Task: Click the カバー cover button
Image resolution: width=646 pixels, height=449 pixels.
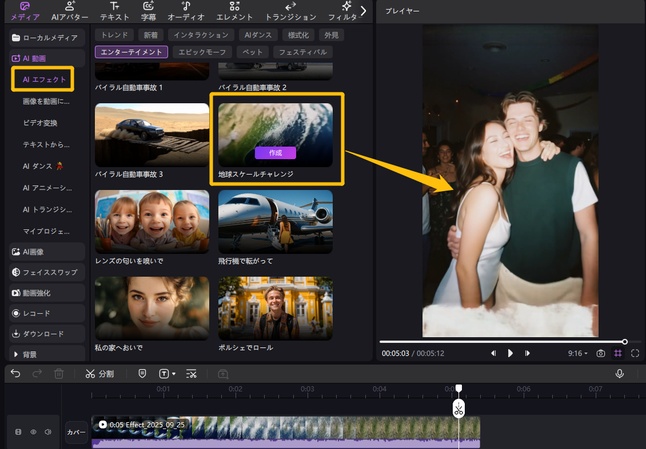Action: (76, 432)
